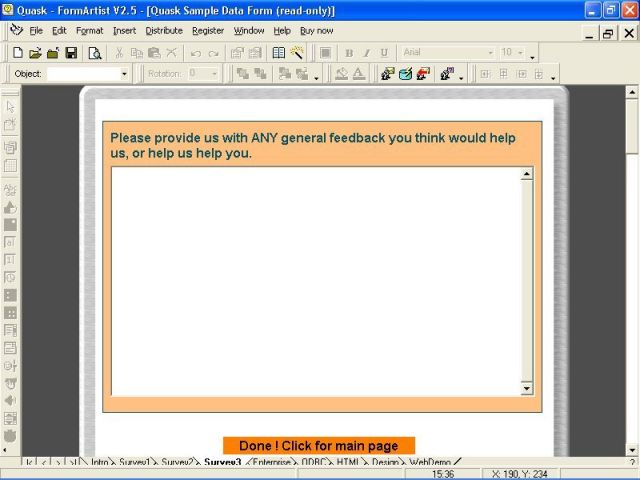Expand overflow arrow after grid icons
This screenshot has width=640, height=480.
click(x=553, y=78)
